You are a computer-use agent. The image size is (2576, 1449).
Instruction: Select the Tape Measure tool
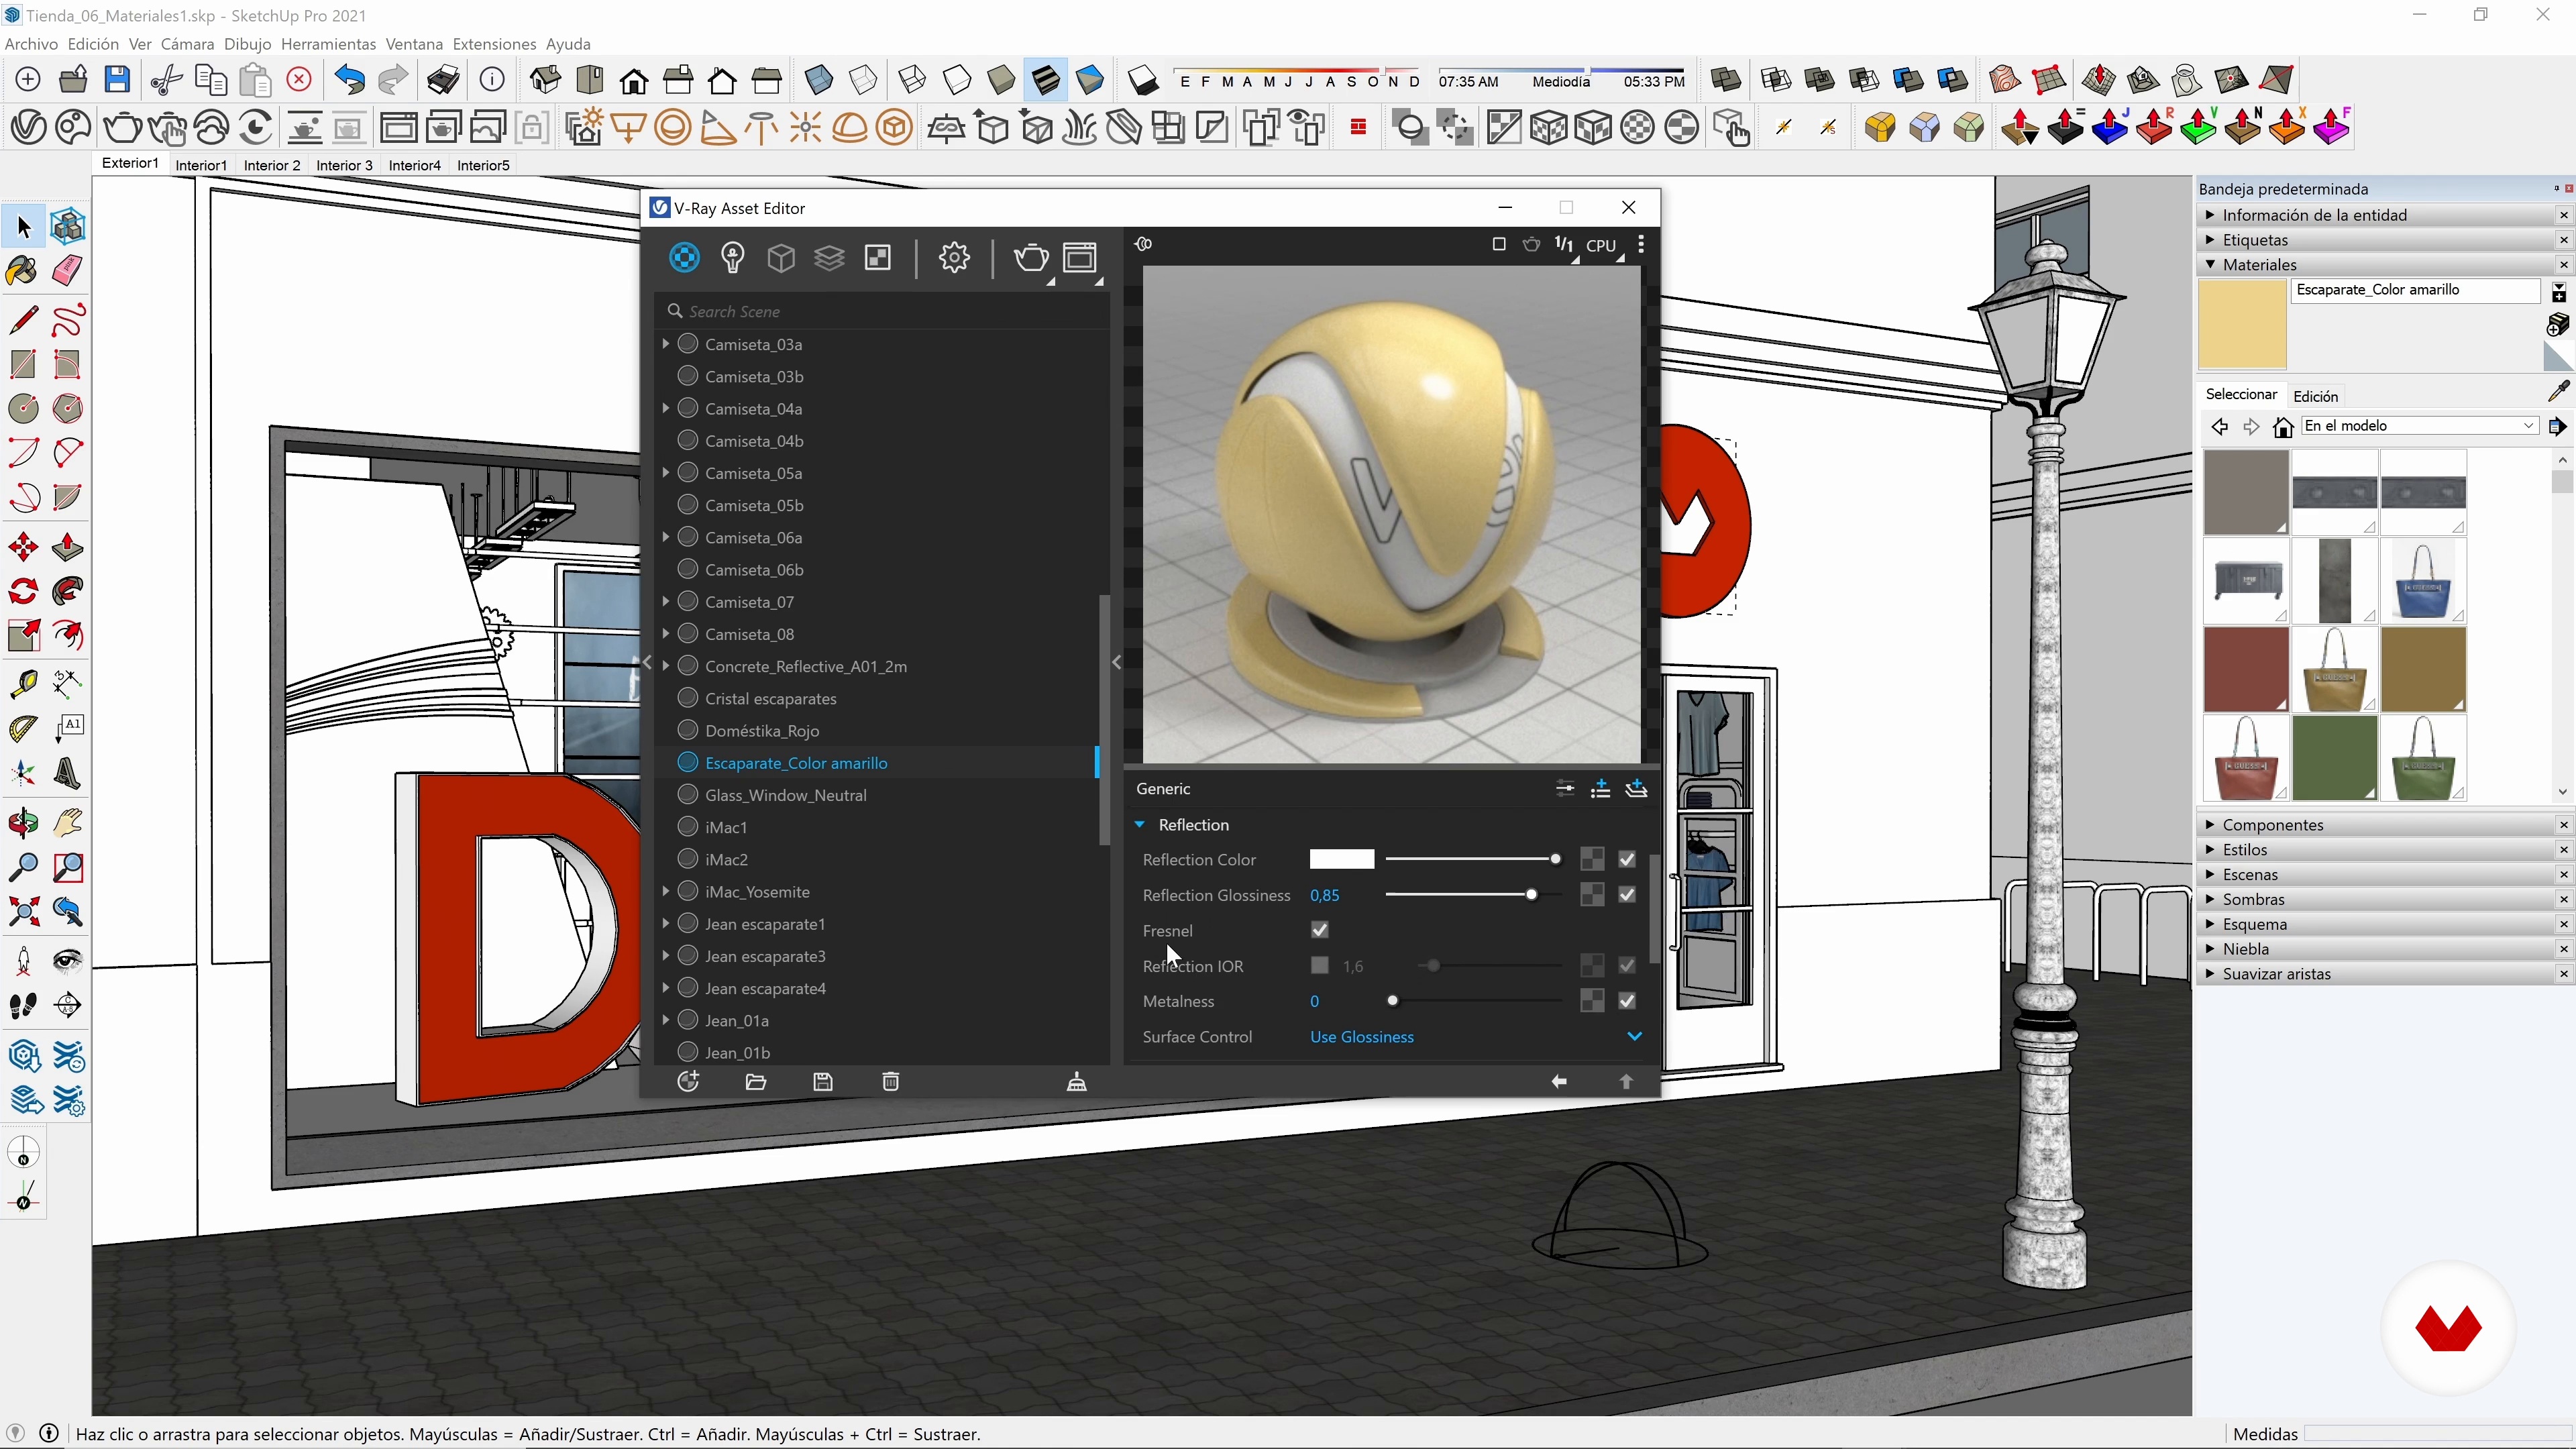pos(23,684)
